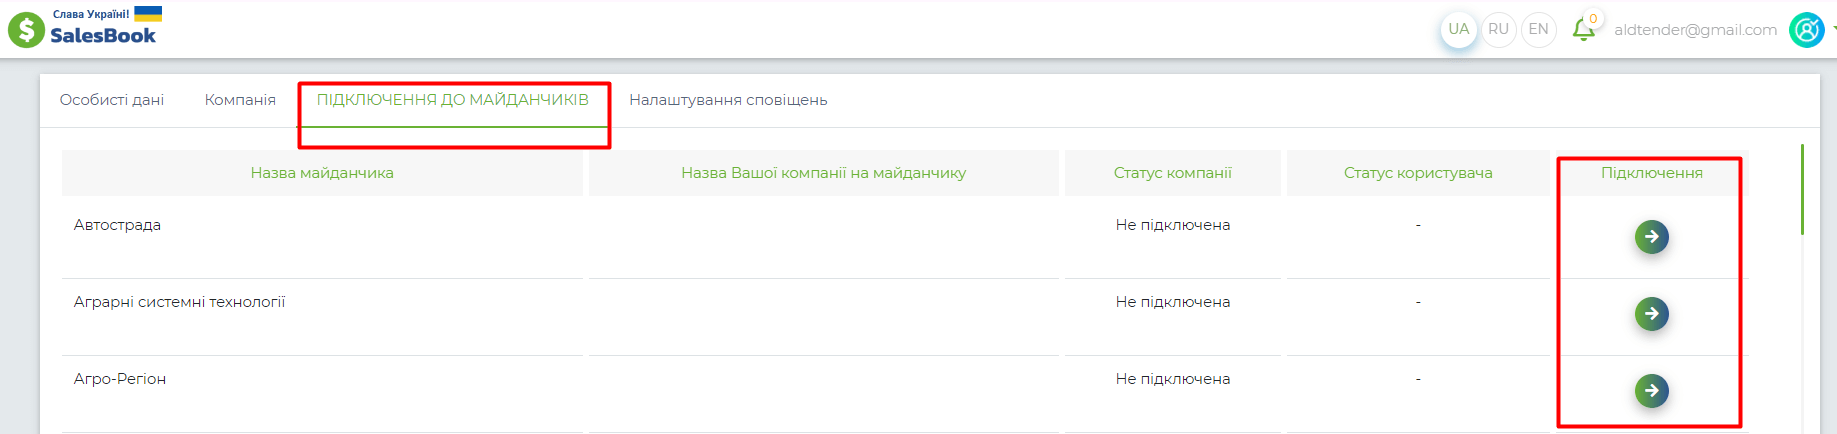Switch language to EN
Screen dimensions: 1837x434
pos(1538,29)
